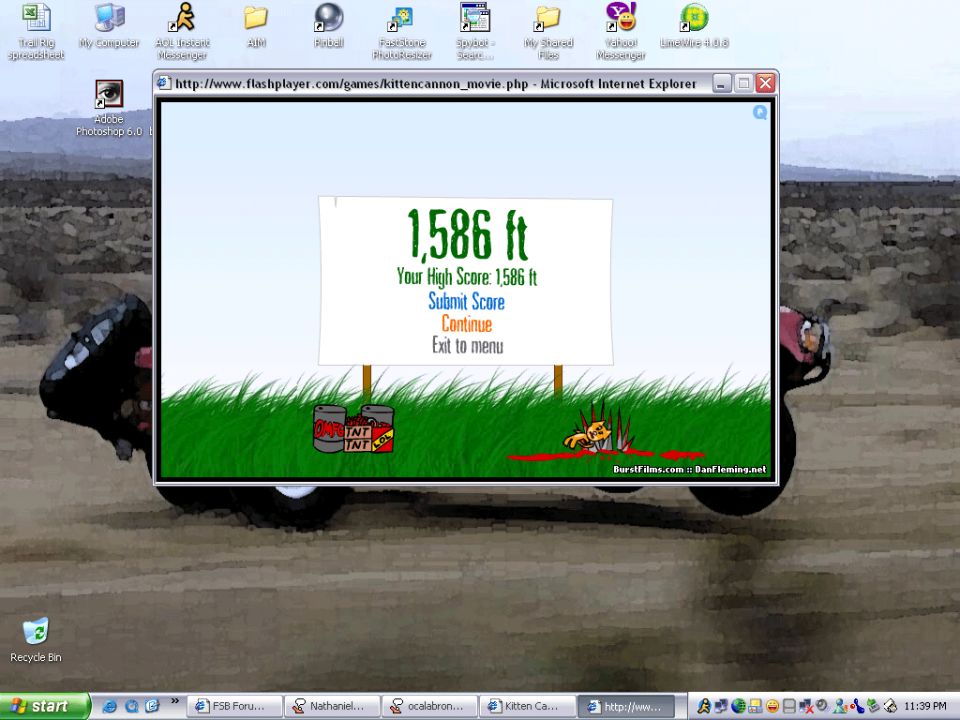
Task: Launch the AOL Instant Messenger shortcut
Action: tap(182, 31)
